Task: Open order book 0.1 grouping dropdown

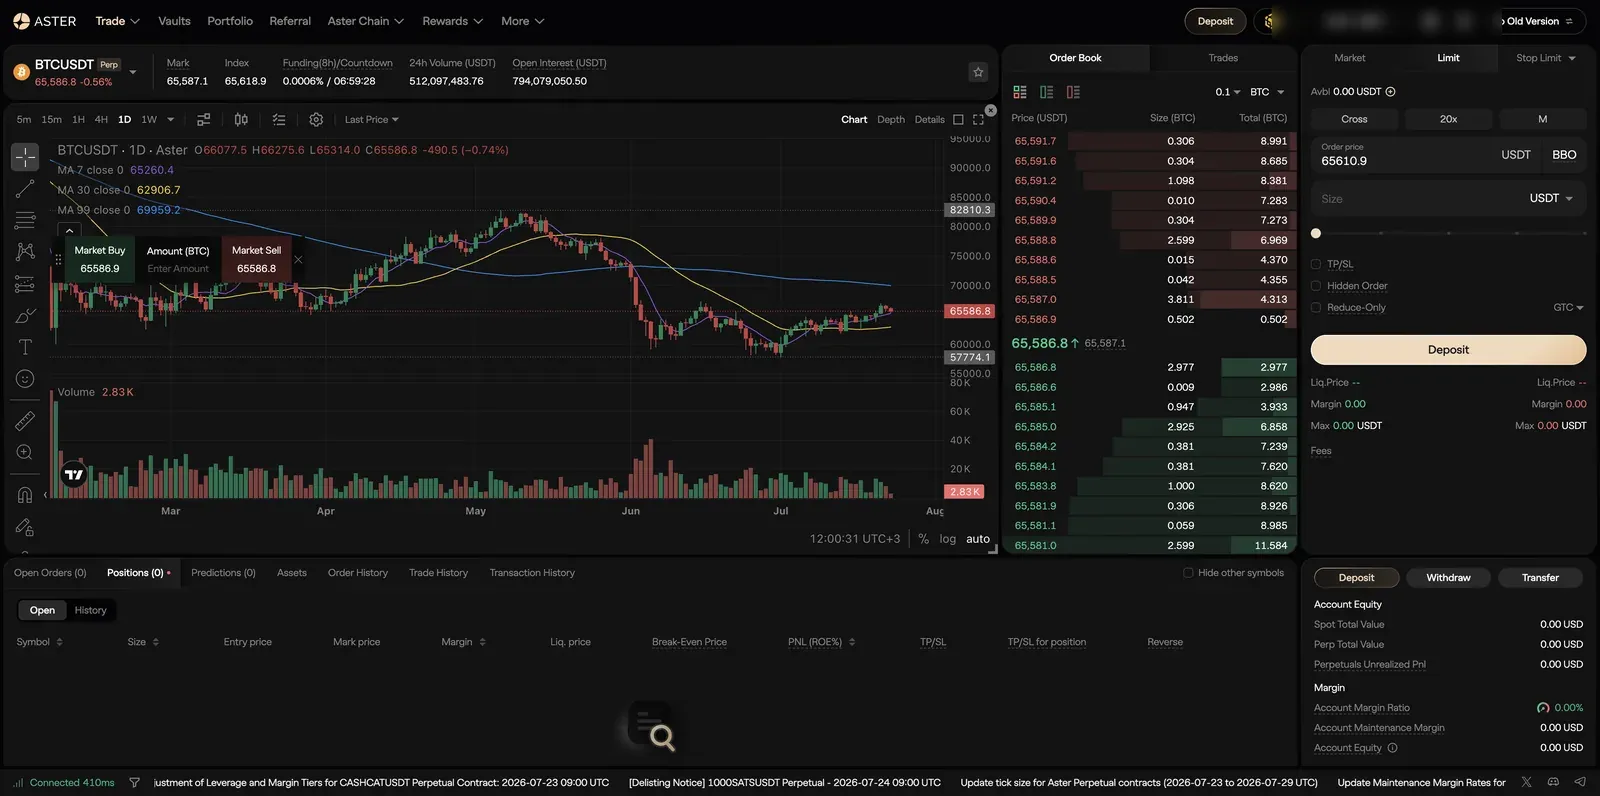Action: [1227, 92]
